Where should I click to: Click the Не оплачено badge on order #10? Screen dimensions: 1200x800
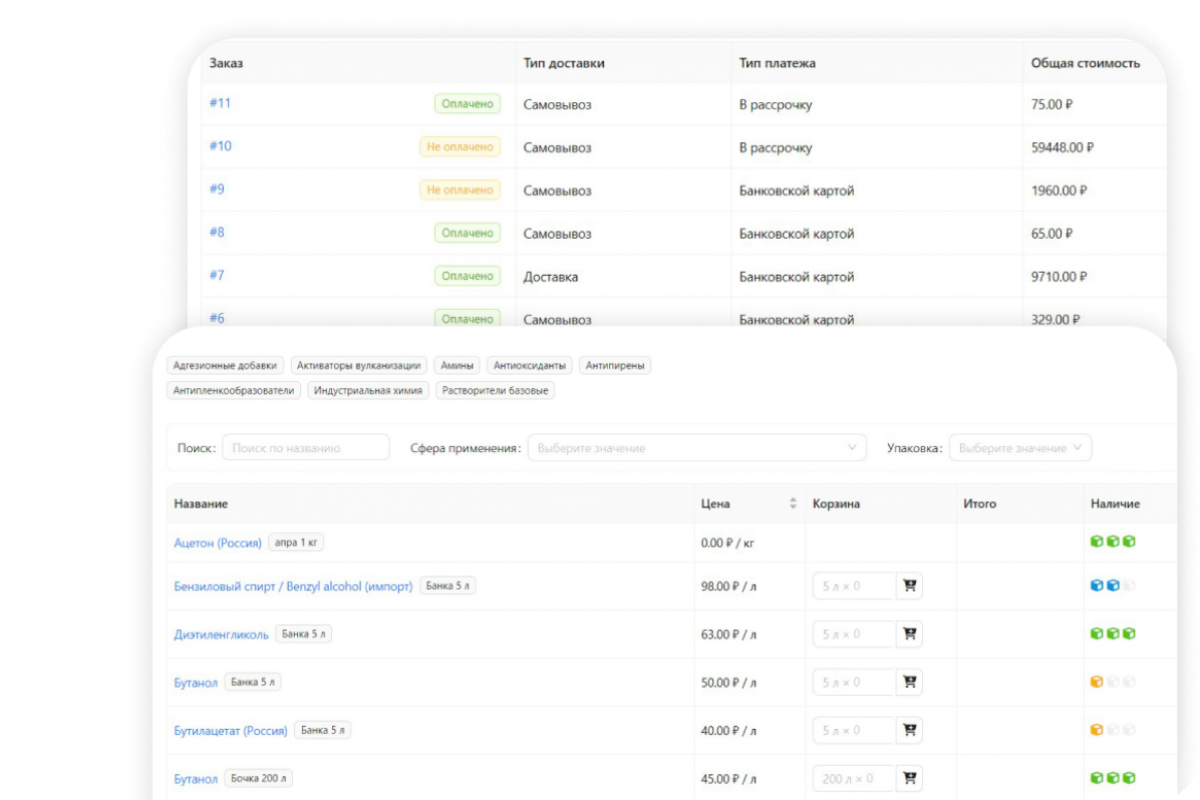[460, 147]
